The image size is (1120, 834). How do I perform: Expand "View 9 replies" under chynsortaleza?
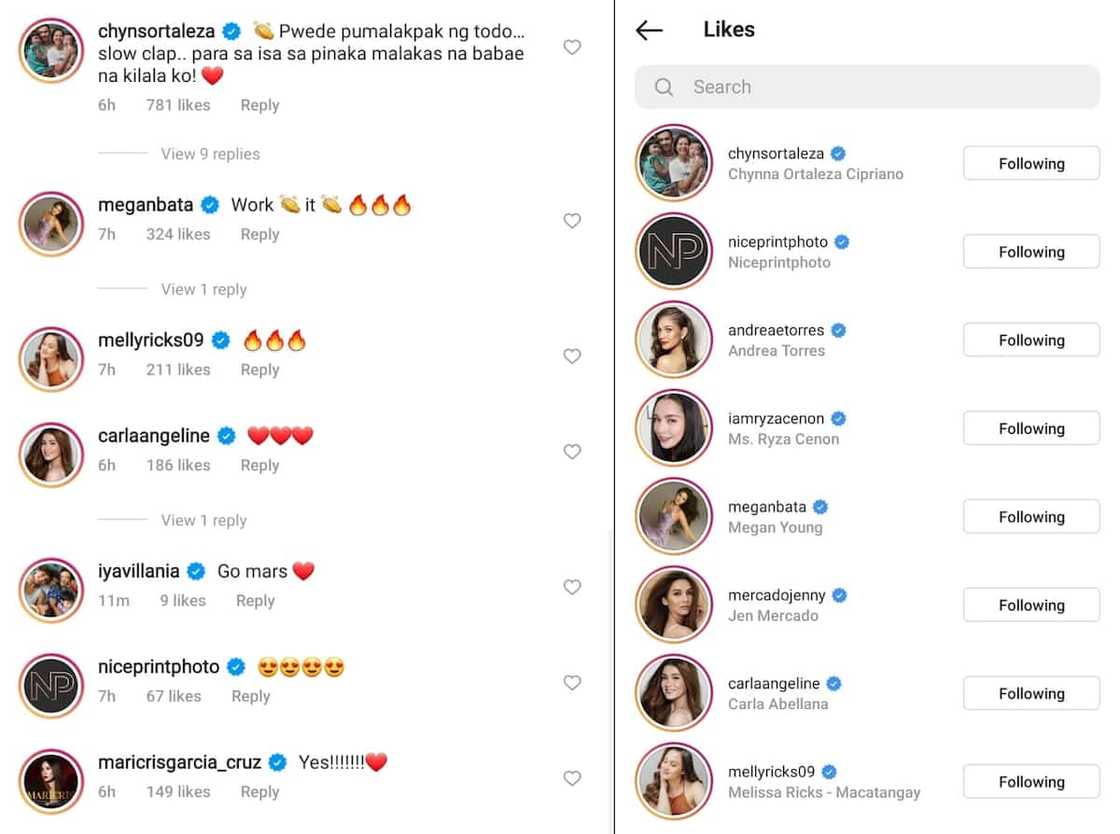(x=210, y=154)
